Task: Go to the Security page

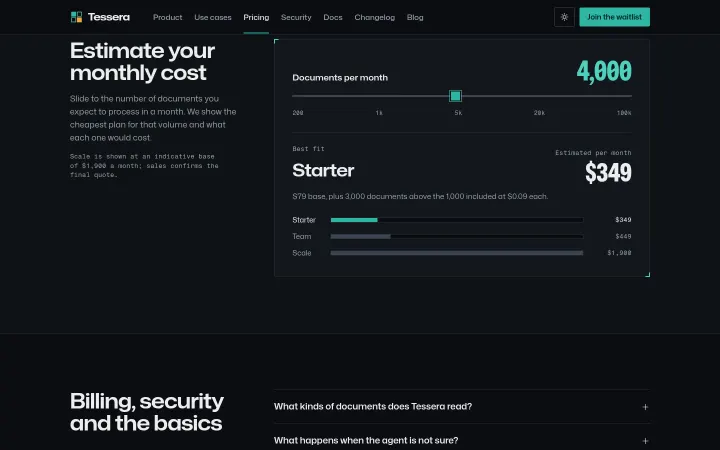Action: point(296,17)
